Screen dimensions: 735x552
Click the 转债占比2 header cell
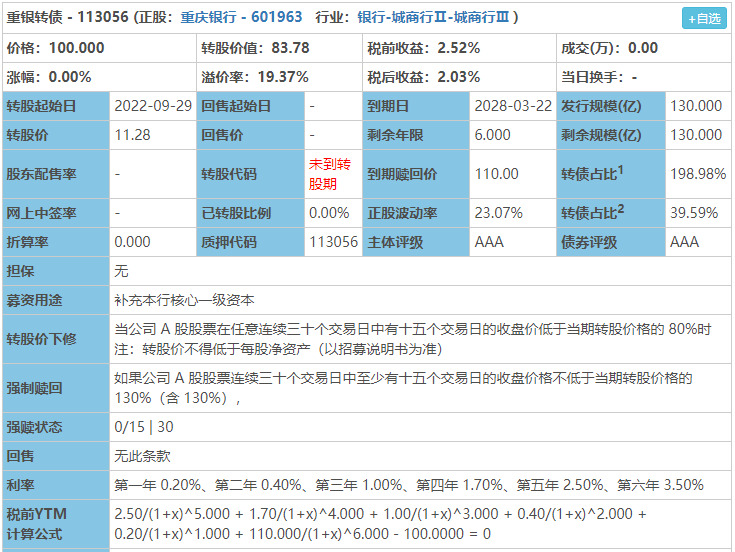click(611, 213)
